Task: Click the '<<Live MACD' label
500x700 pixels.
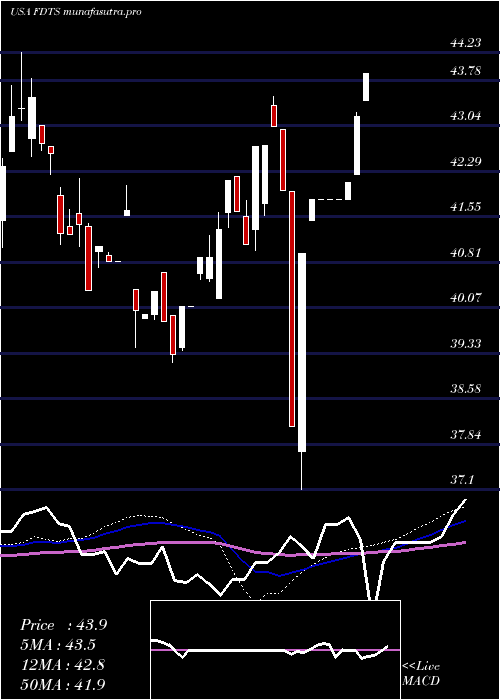Action: pos(421,674)
